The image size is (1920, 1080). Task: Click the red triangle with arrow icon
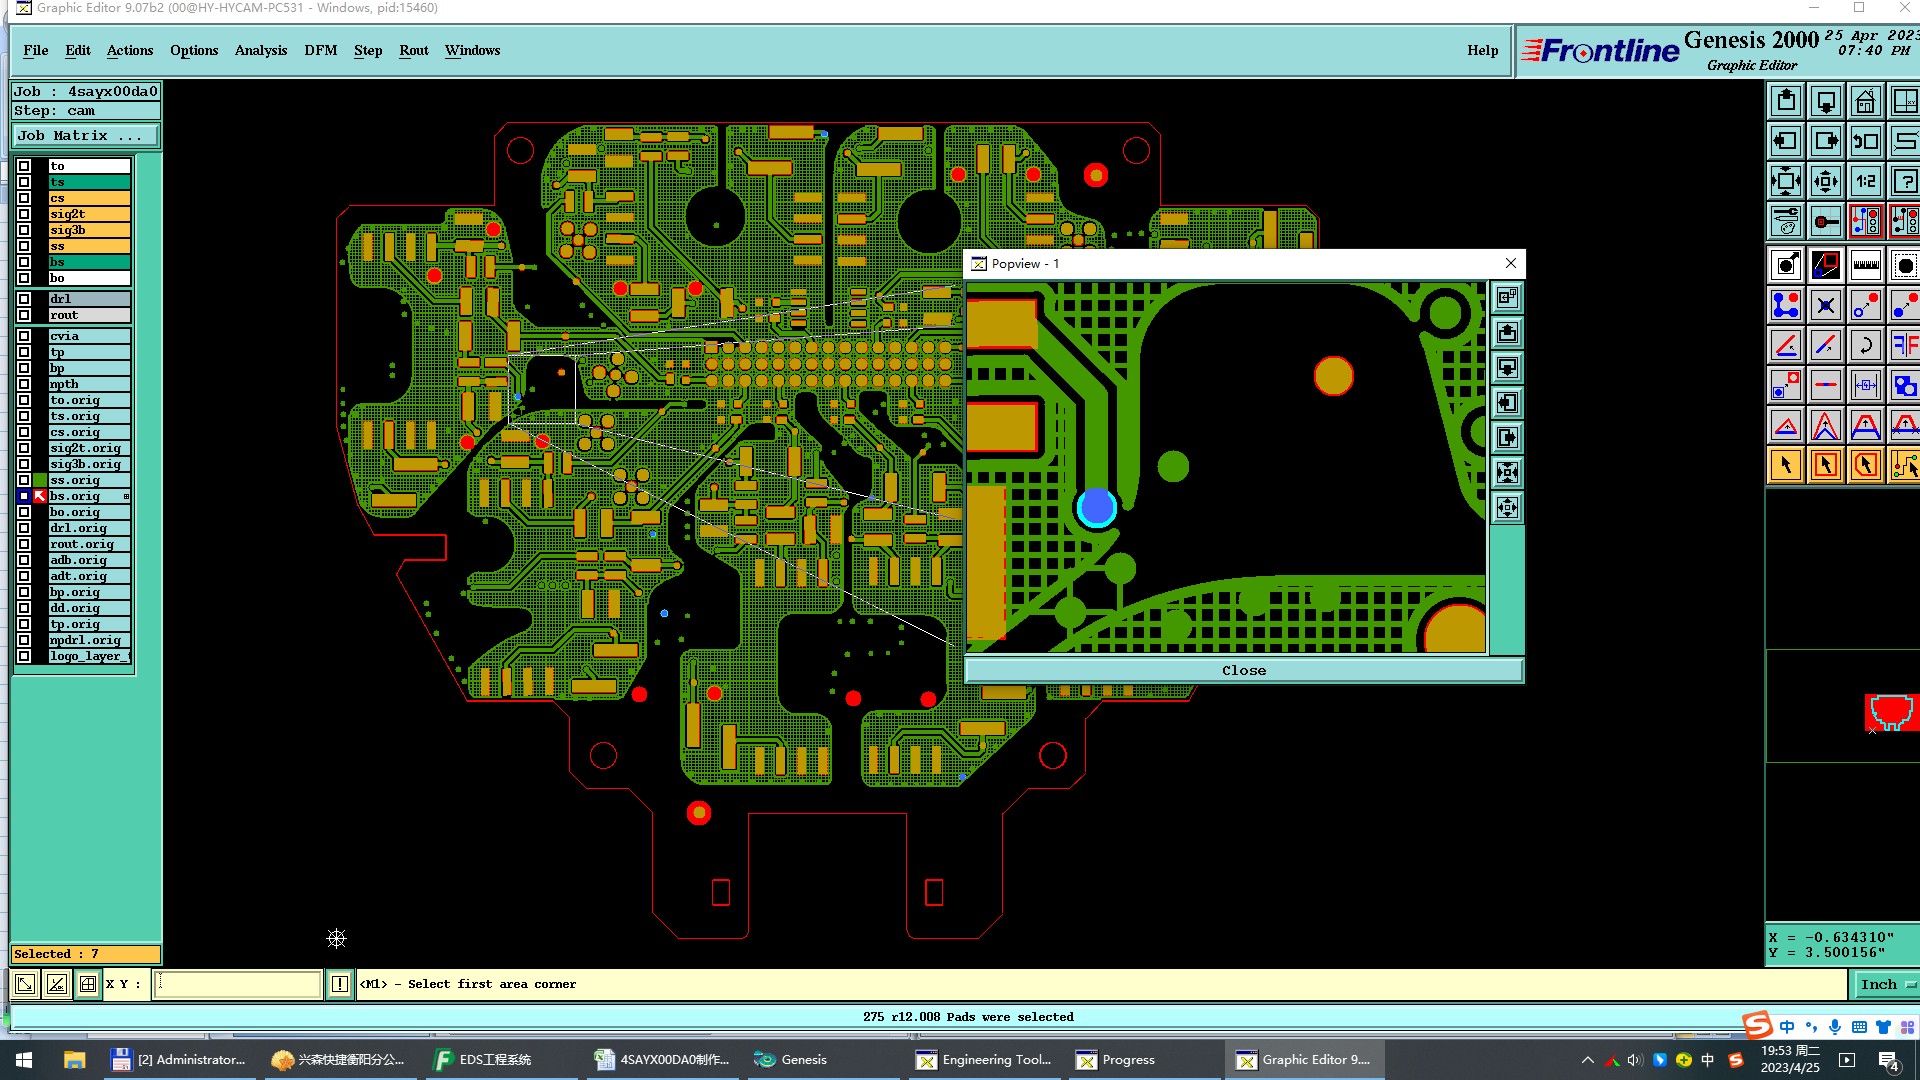(1786, 425)
